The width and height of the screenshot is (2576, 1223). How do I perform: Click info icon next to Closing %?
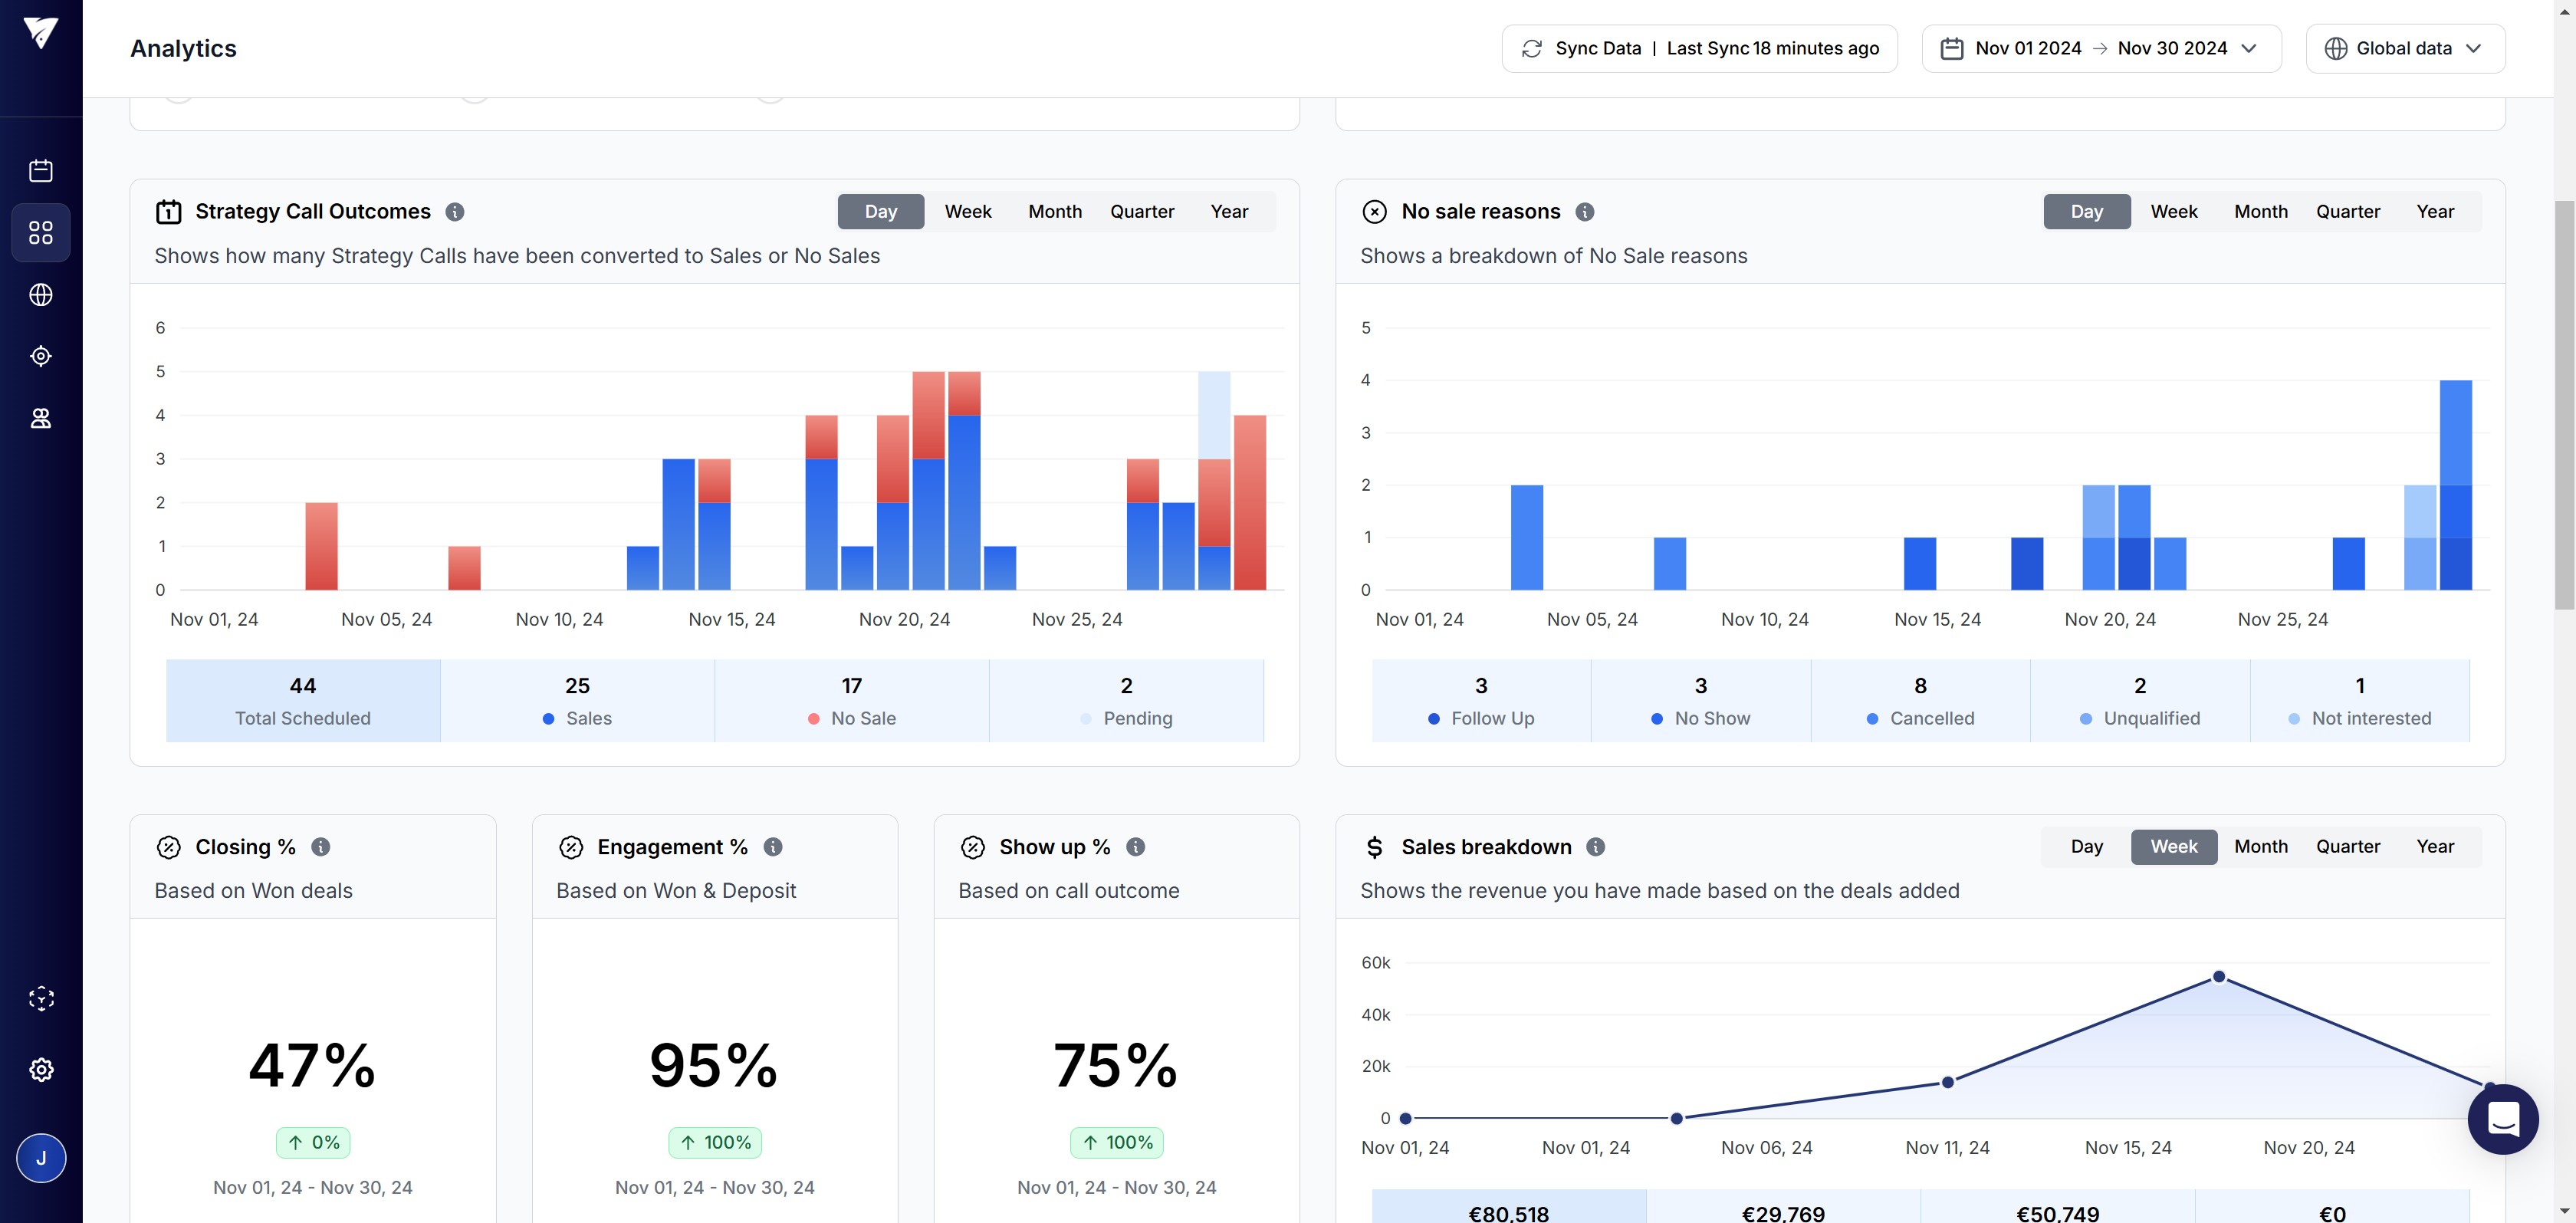coord(321,847)
